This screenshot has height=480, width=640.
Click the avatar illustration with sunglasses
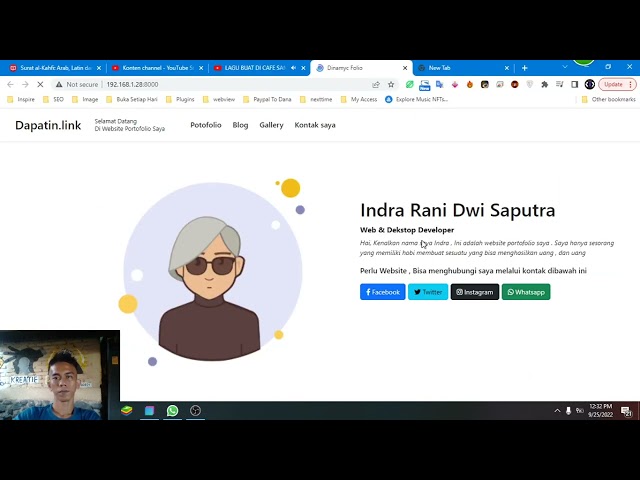click(211, 271)
